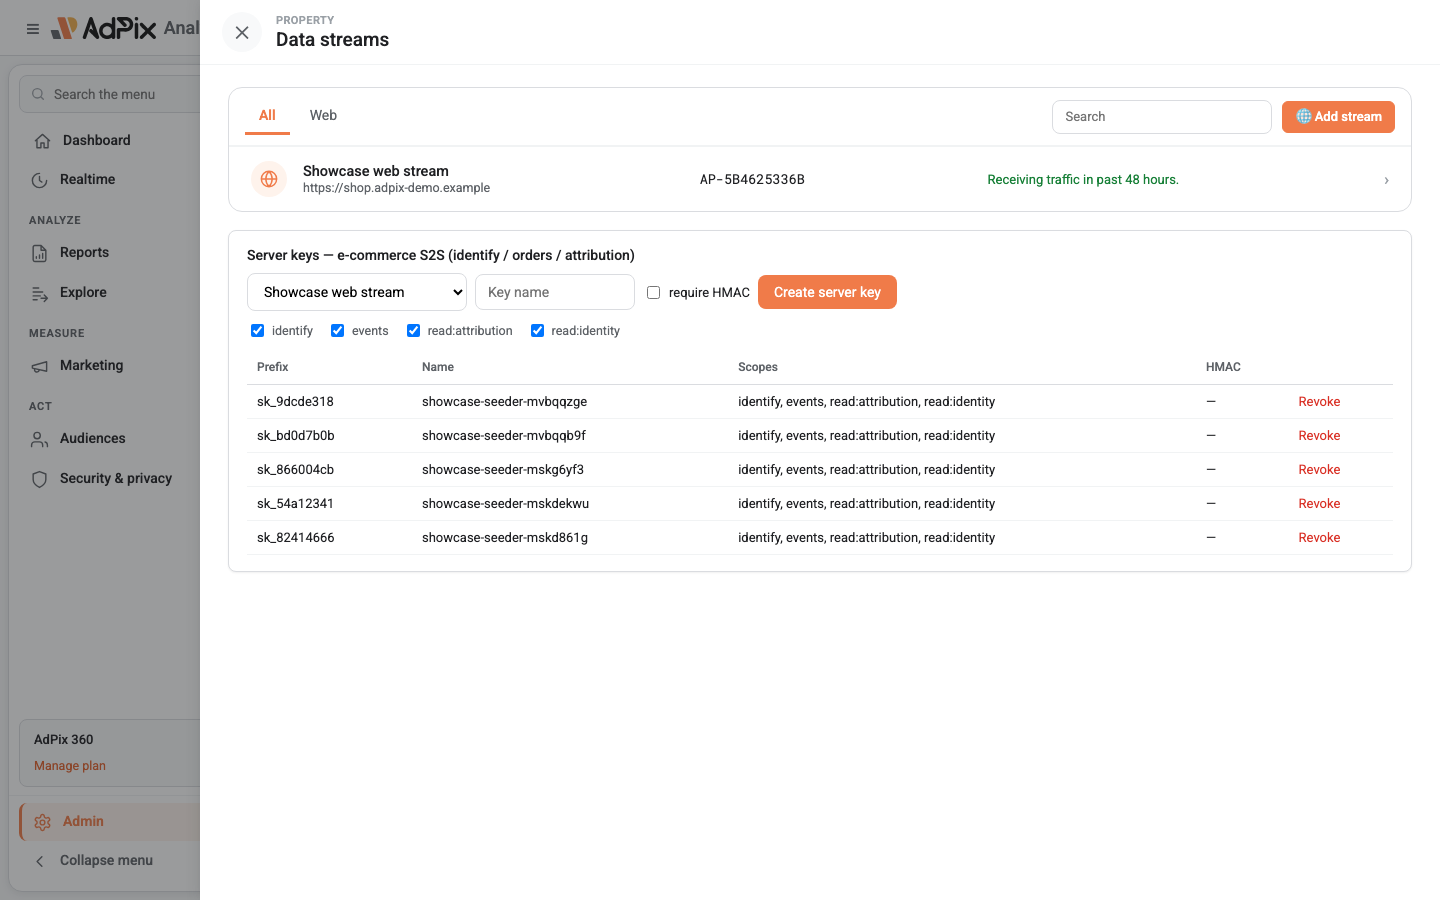Click the Marketing megaphone icon
Viewport: 1440px width, 900px height.
[40, 366]
